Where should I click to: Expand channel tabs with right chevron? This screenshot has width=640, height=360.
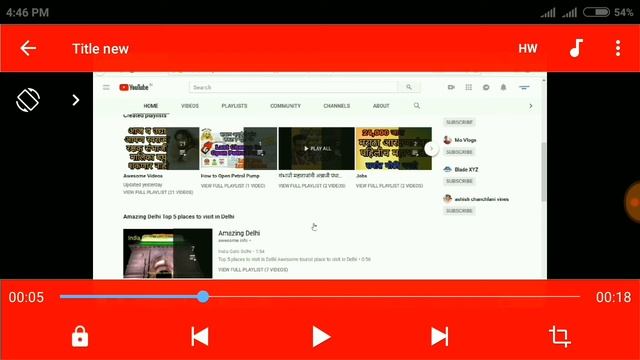531,106
